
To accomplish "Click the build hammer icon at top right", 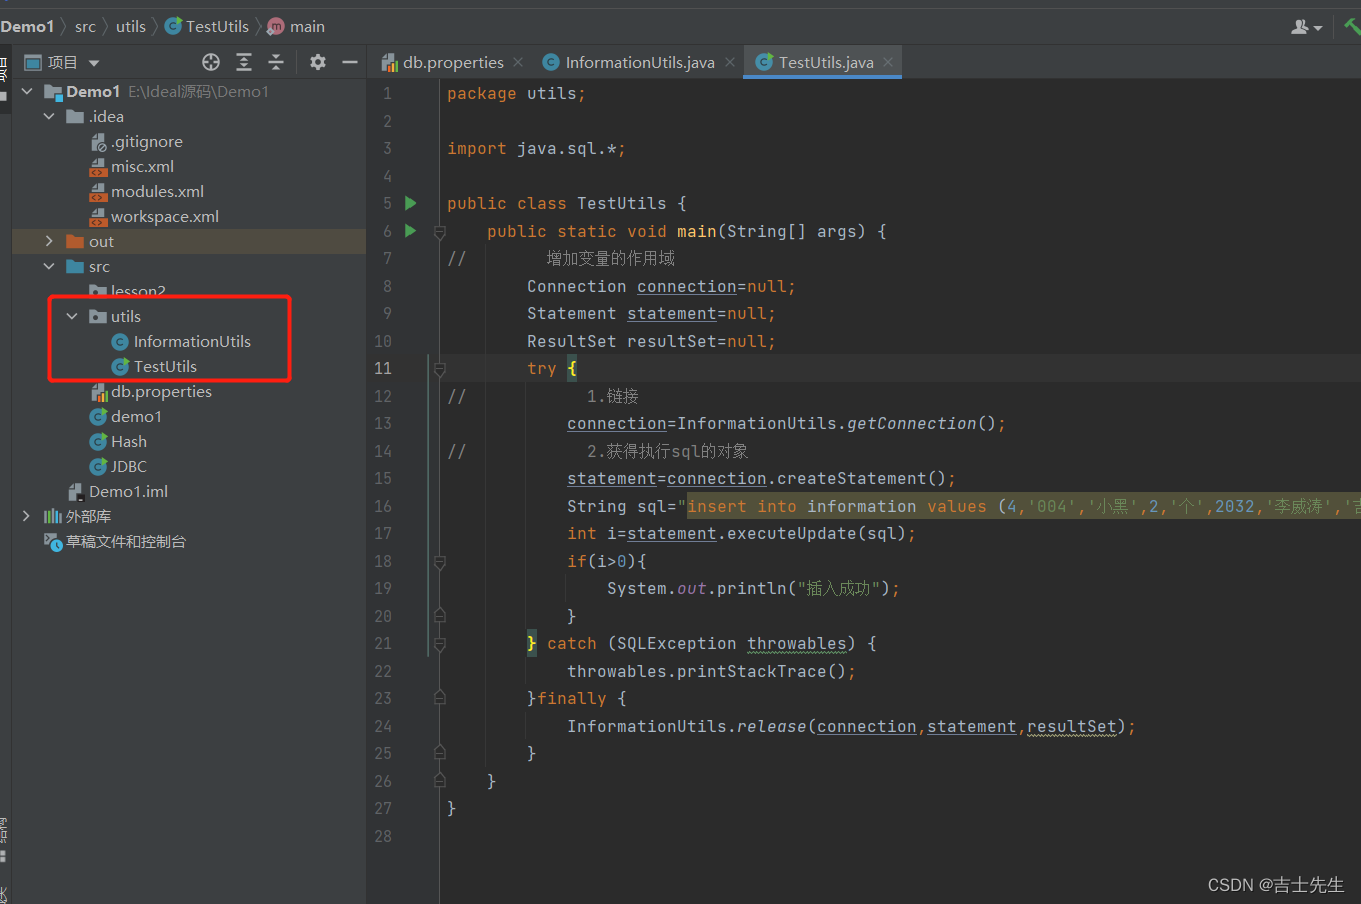I will point(1352,27).
